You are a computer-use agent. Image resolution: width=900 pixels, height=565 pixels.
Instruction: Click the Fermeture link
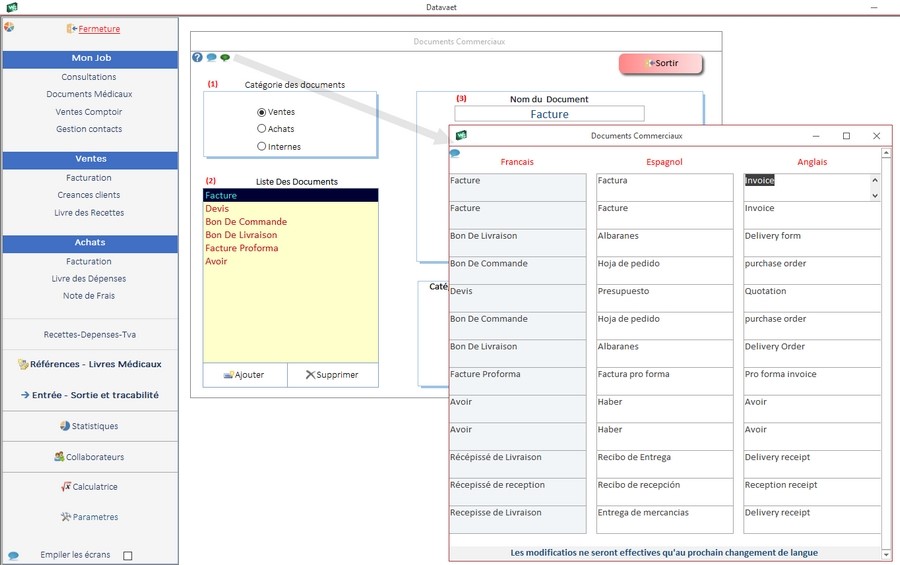pyautogui.click(x=99, y=29)
